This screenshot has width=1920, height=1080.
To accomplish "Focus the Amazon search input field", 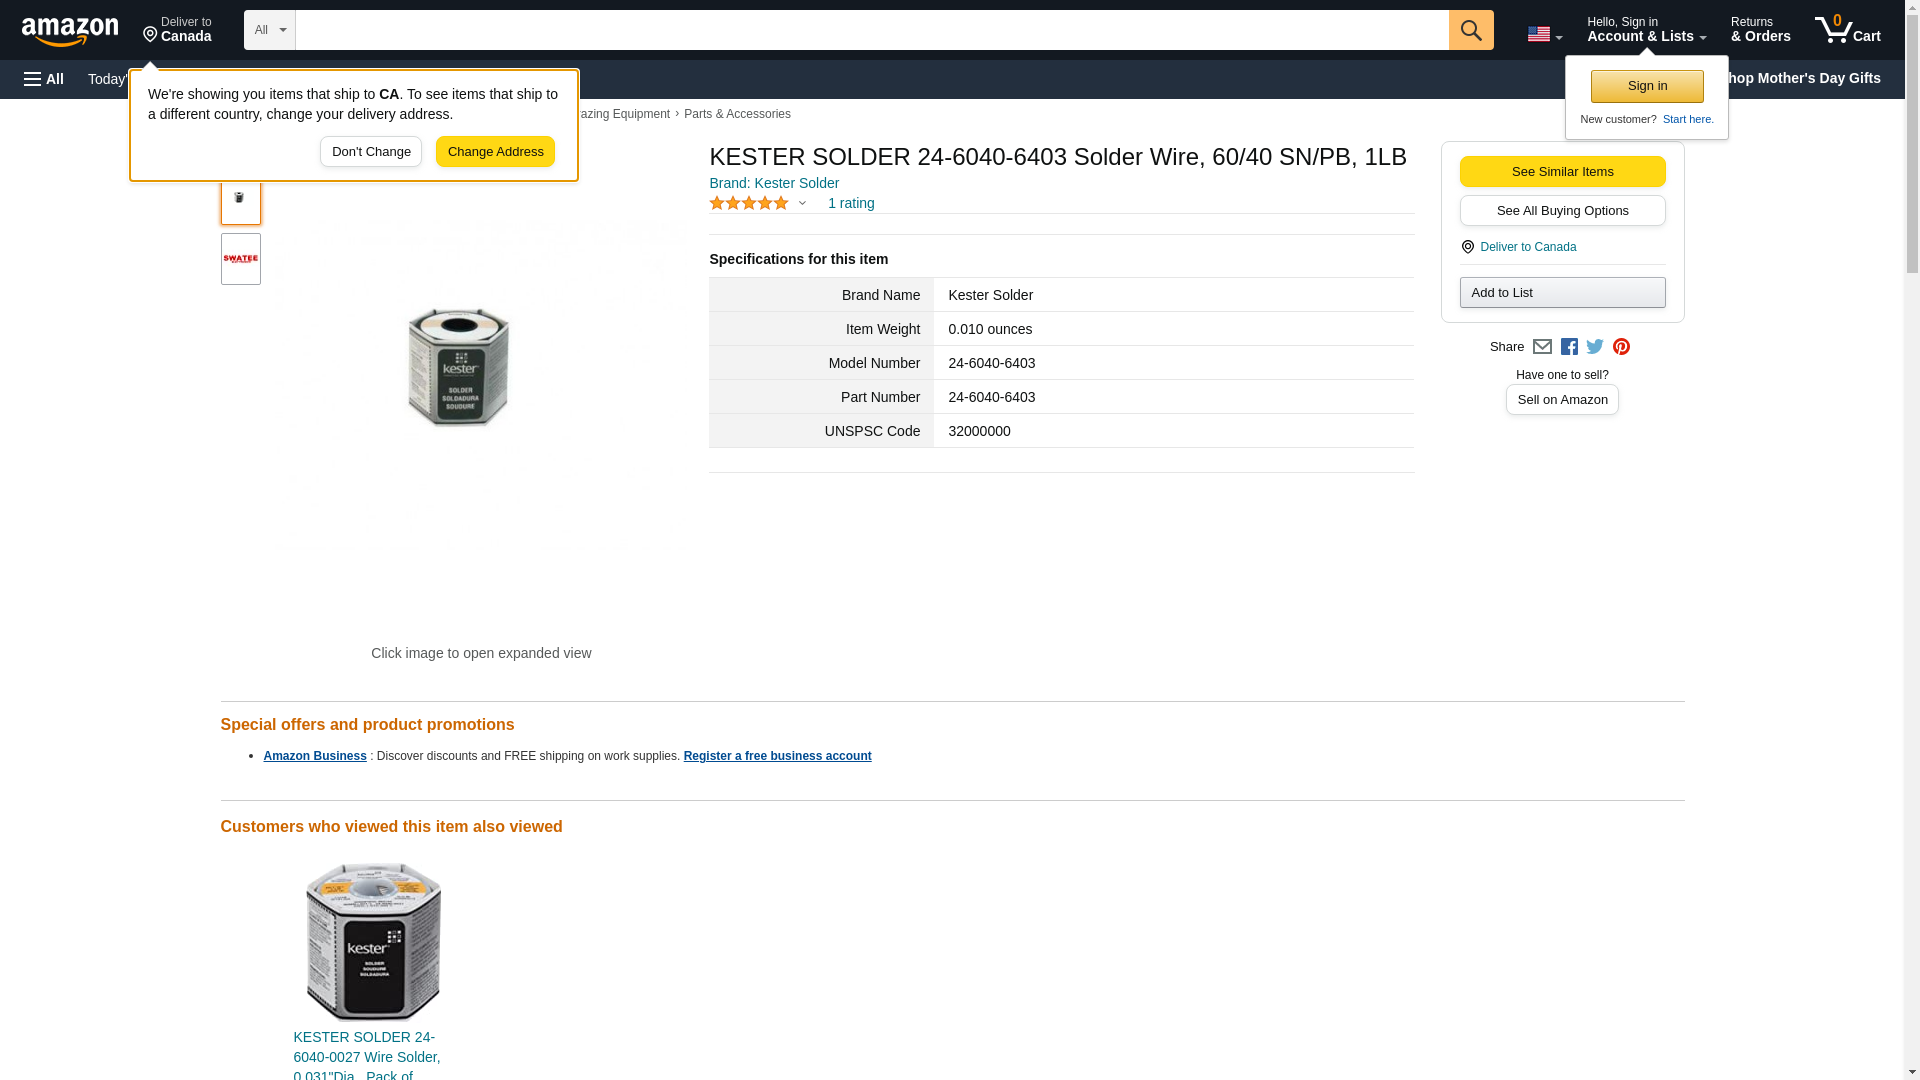I will click(870, 30).
